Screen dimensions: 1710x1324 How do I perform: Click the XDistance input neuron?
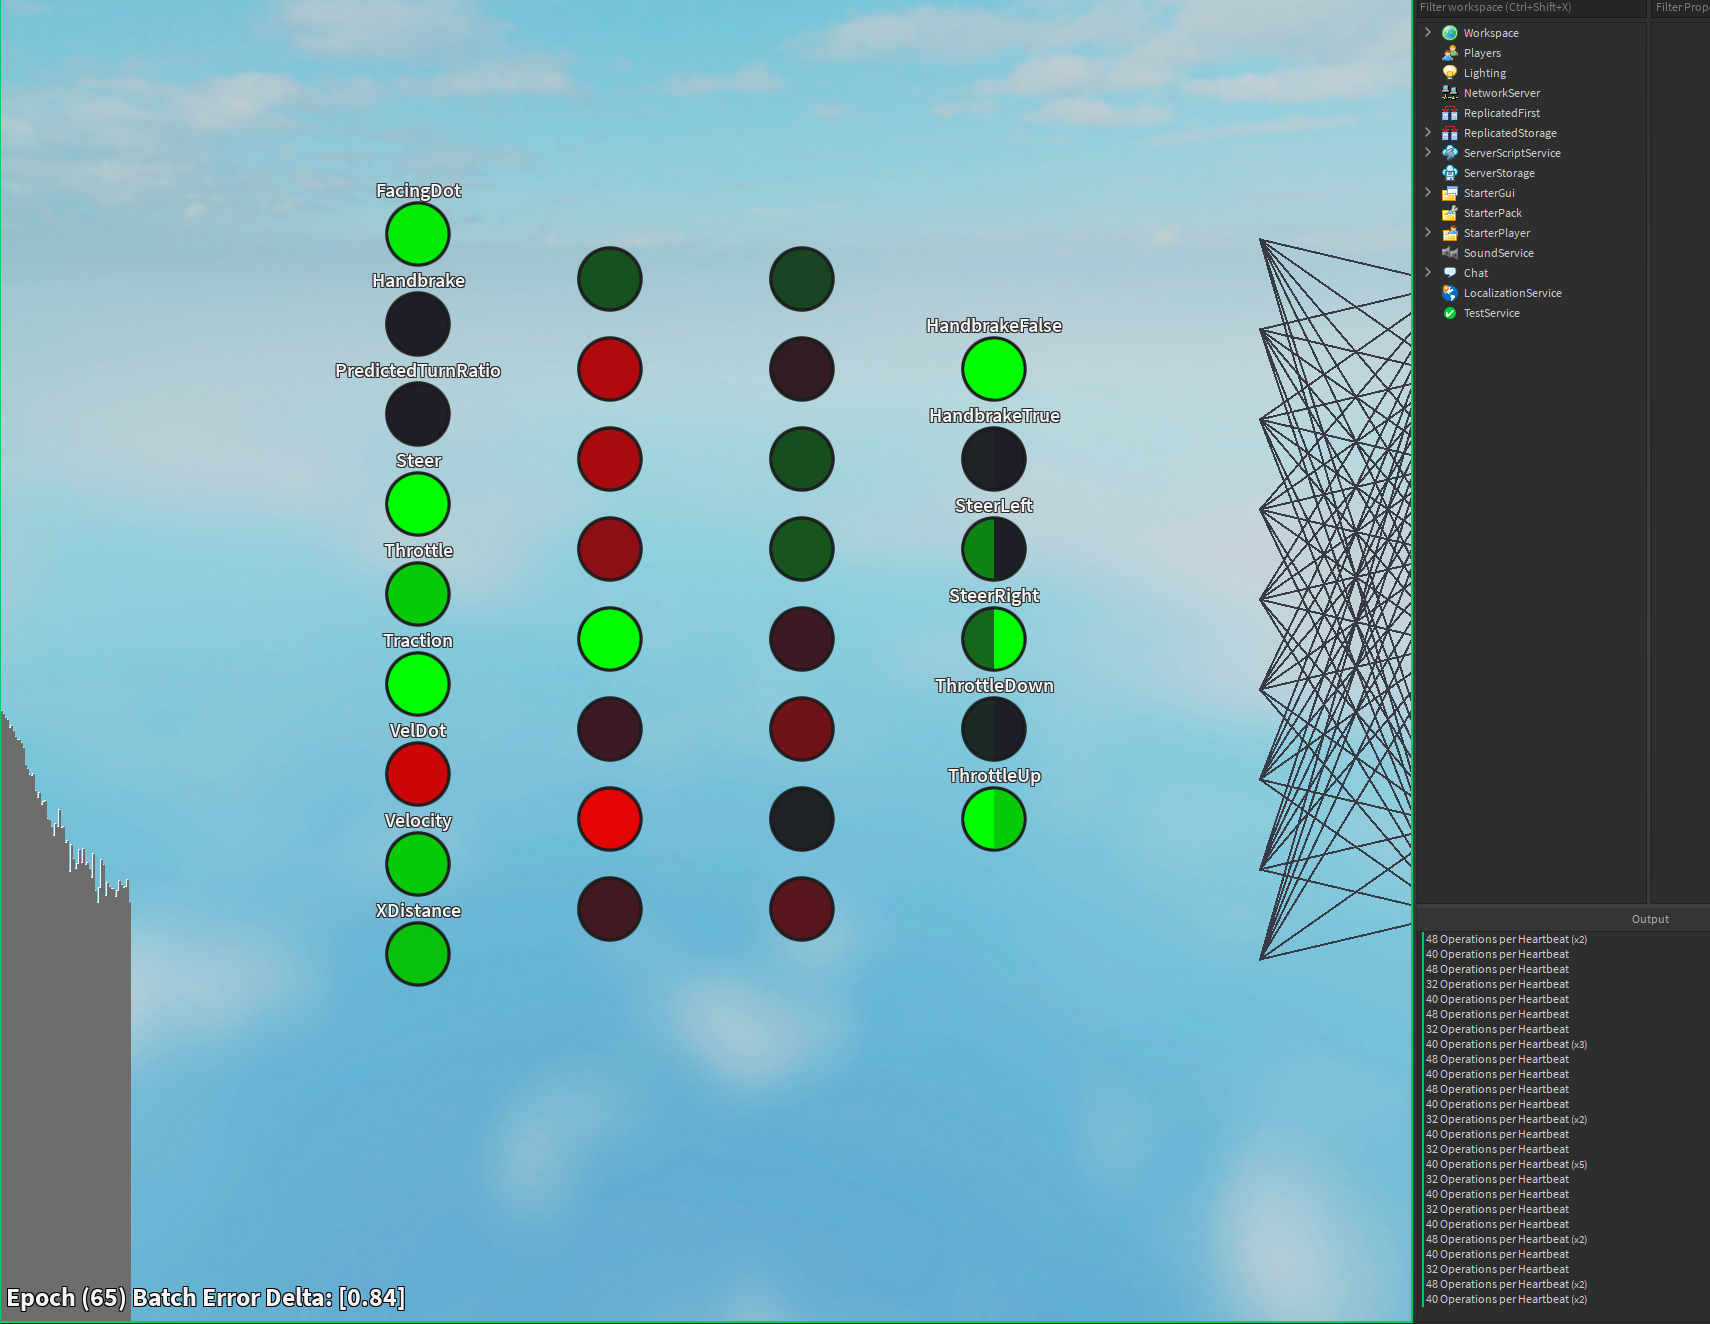(x=418, y=954)
